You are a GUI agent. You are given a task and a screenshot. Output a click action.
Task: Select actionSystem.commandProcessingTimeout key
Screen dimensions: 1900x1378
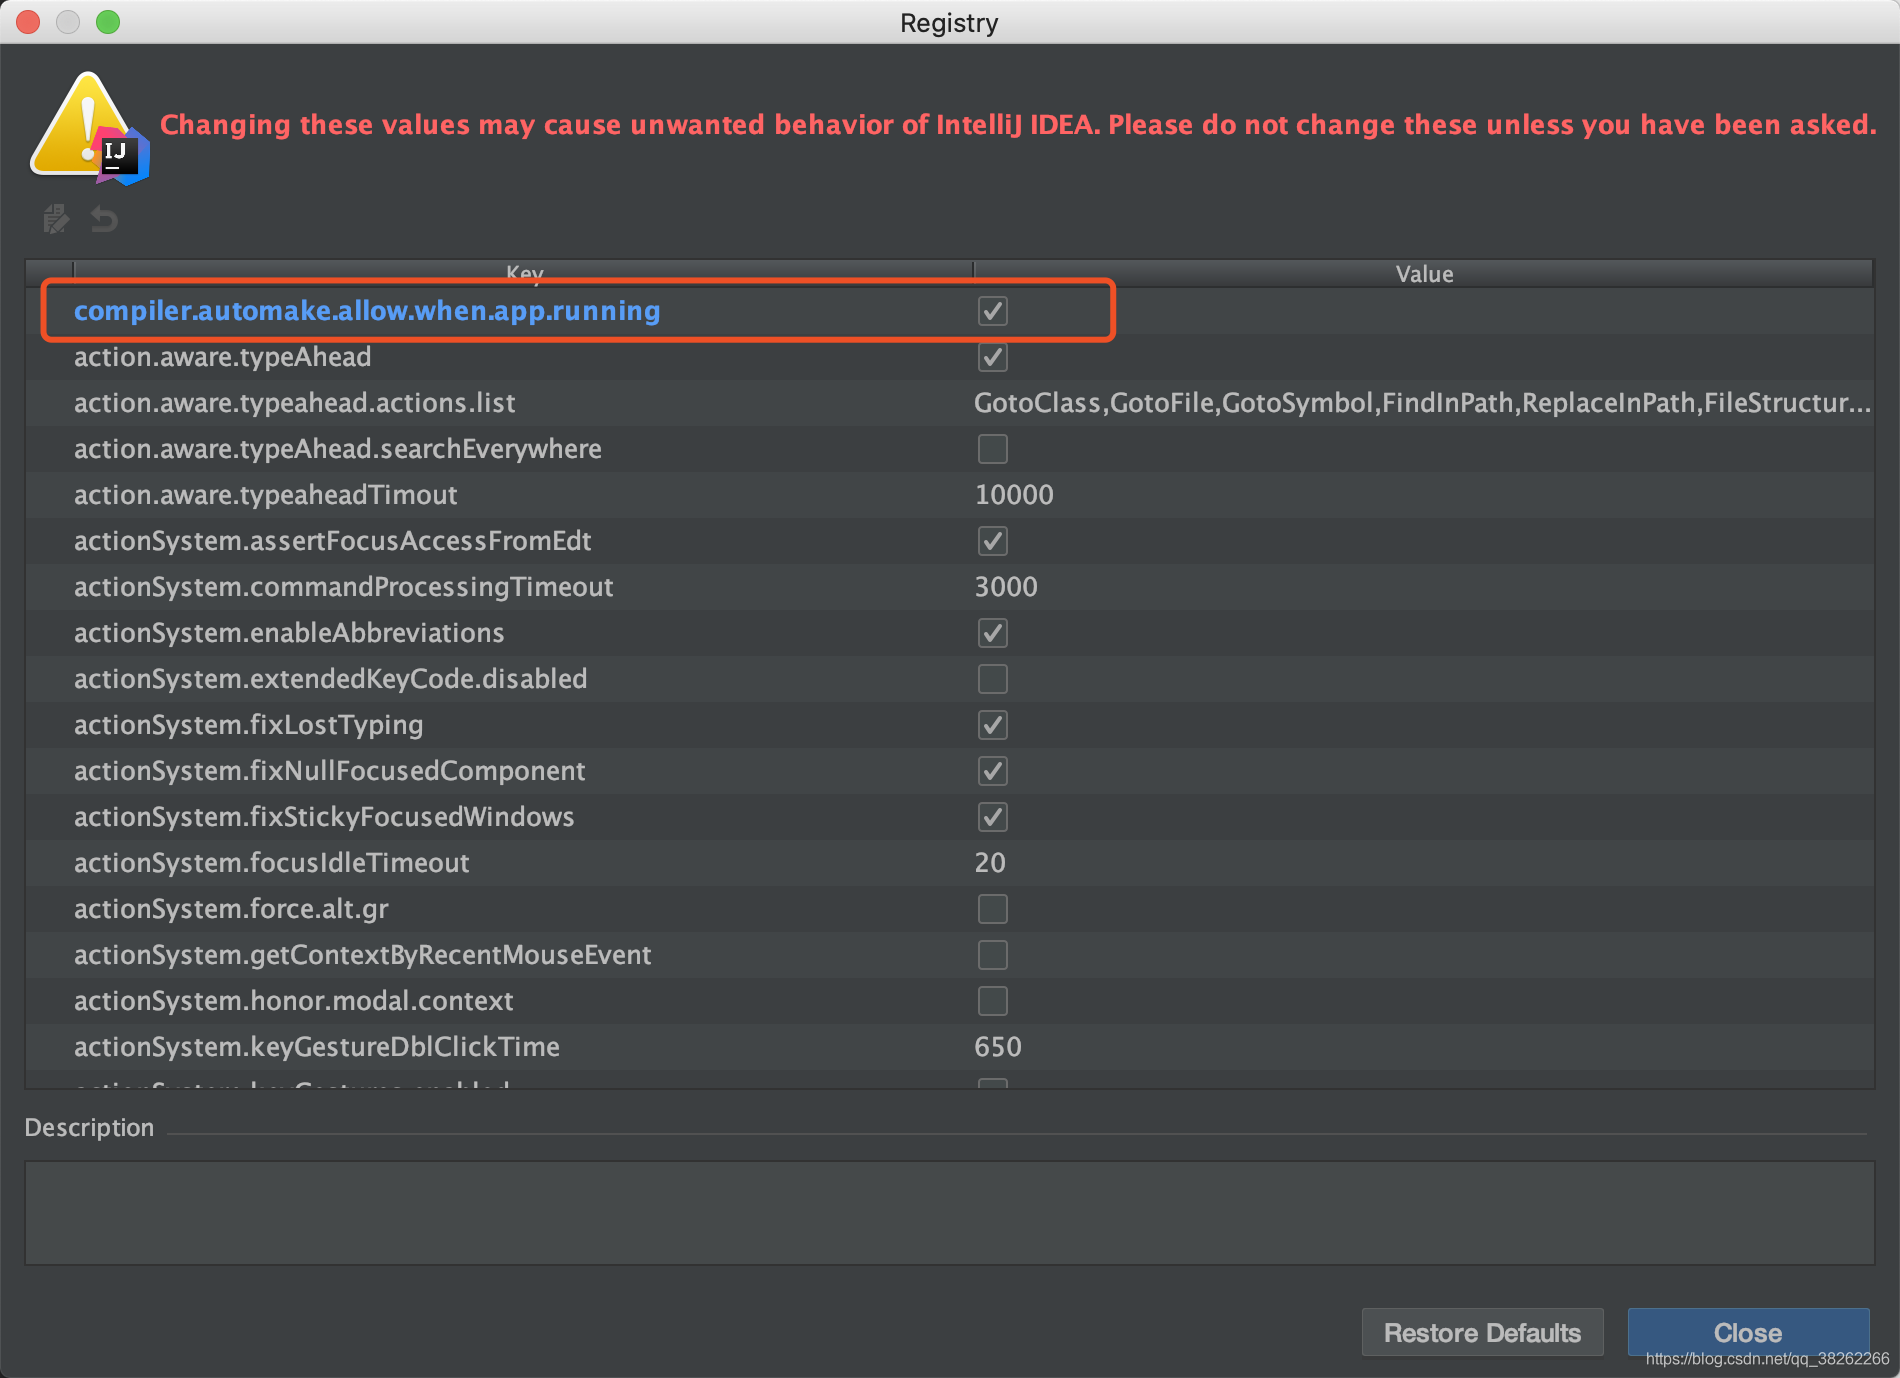coord(344,587)
